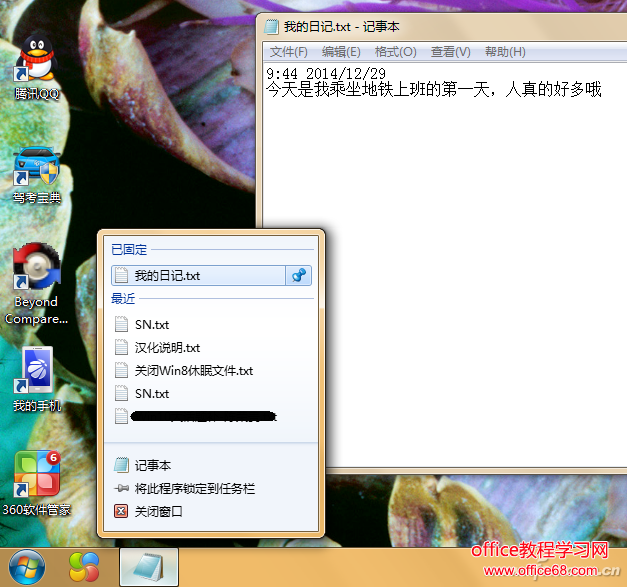The height and width of the screenshot is (587, 627).
Task: Open 关闭Win8休眠文件.txt from recent list
Action: [x=211, y=371]
